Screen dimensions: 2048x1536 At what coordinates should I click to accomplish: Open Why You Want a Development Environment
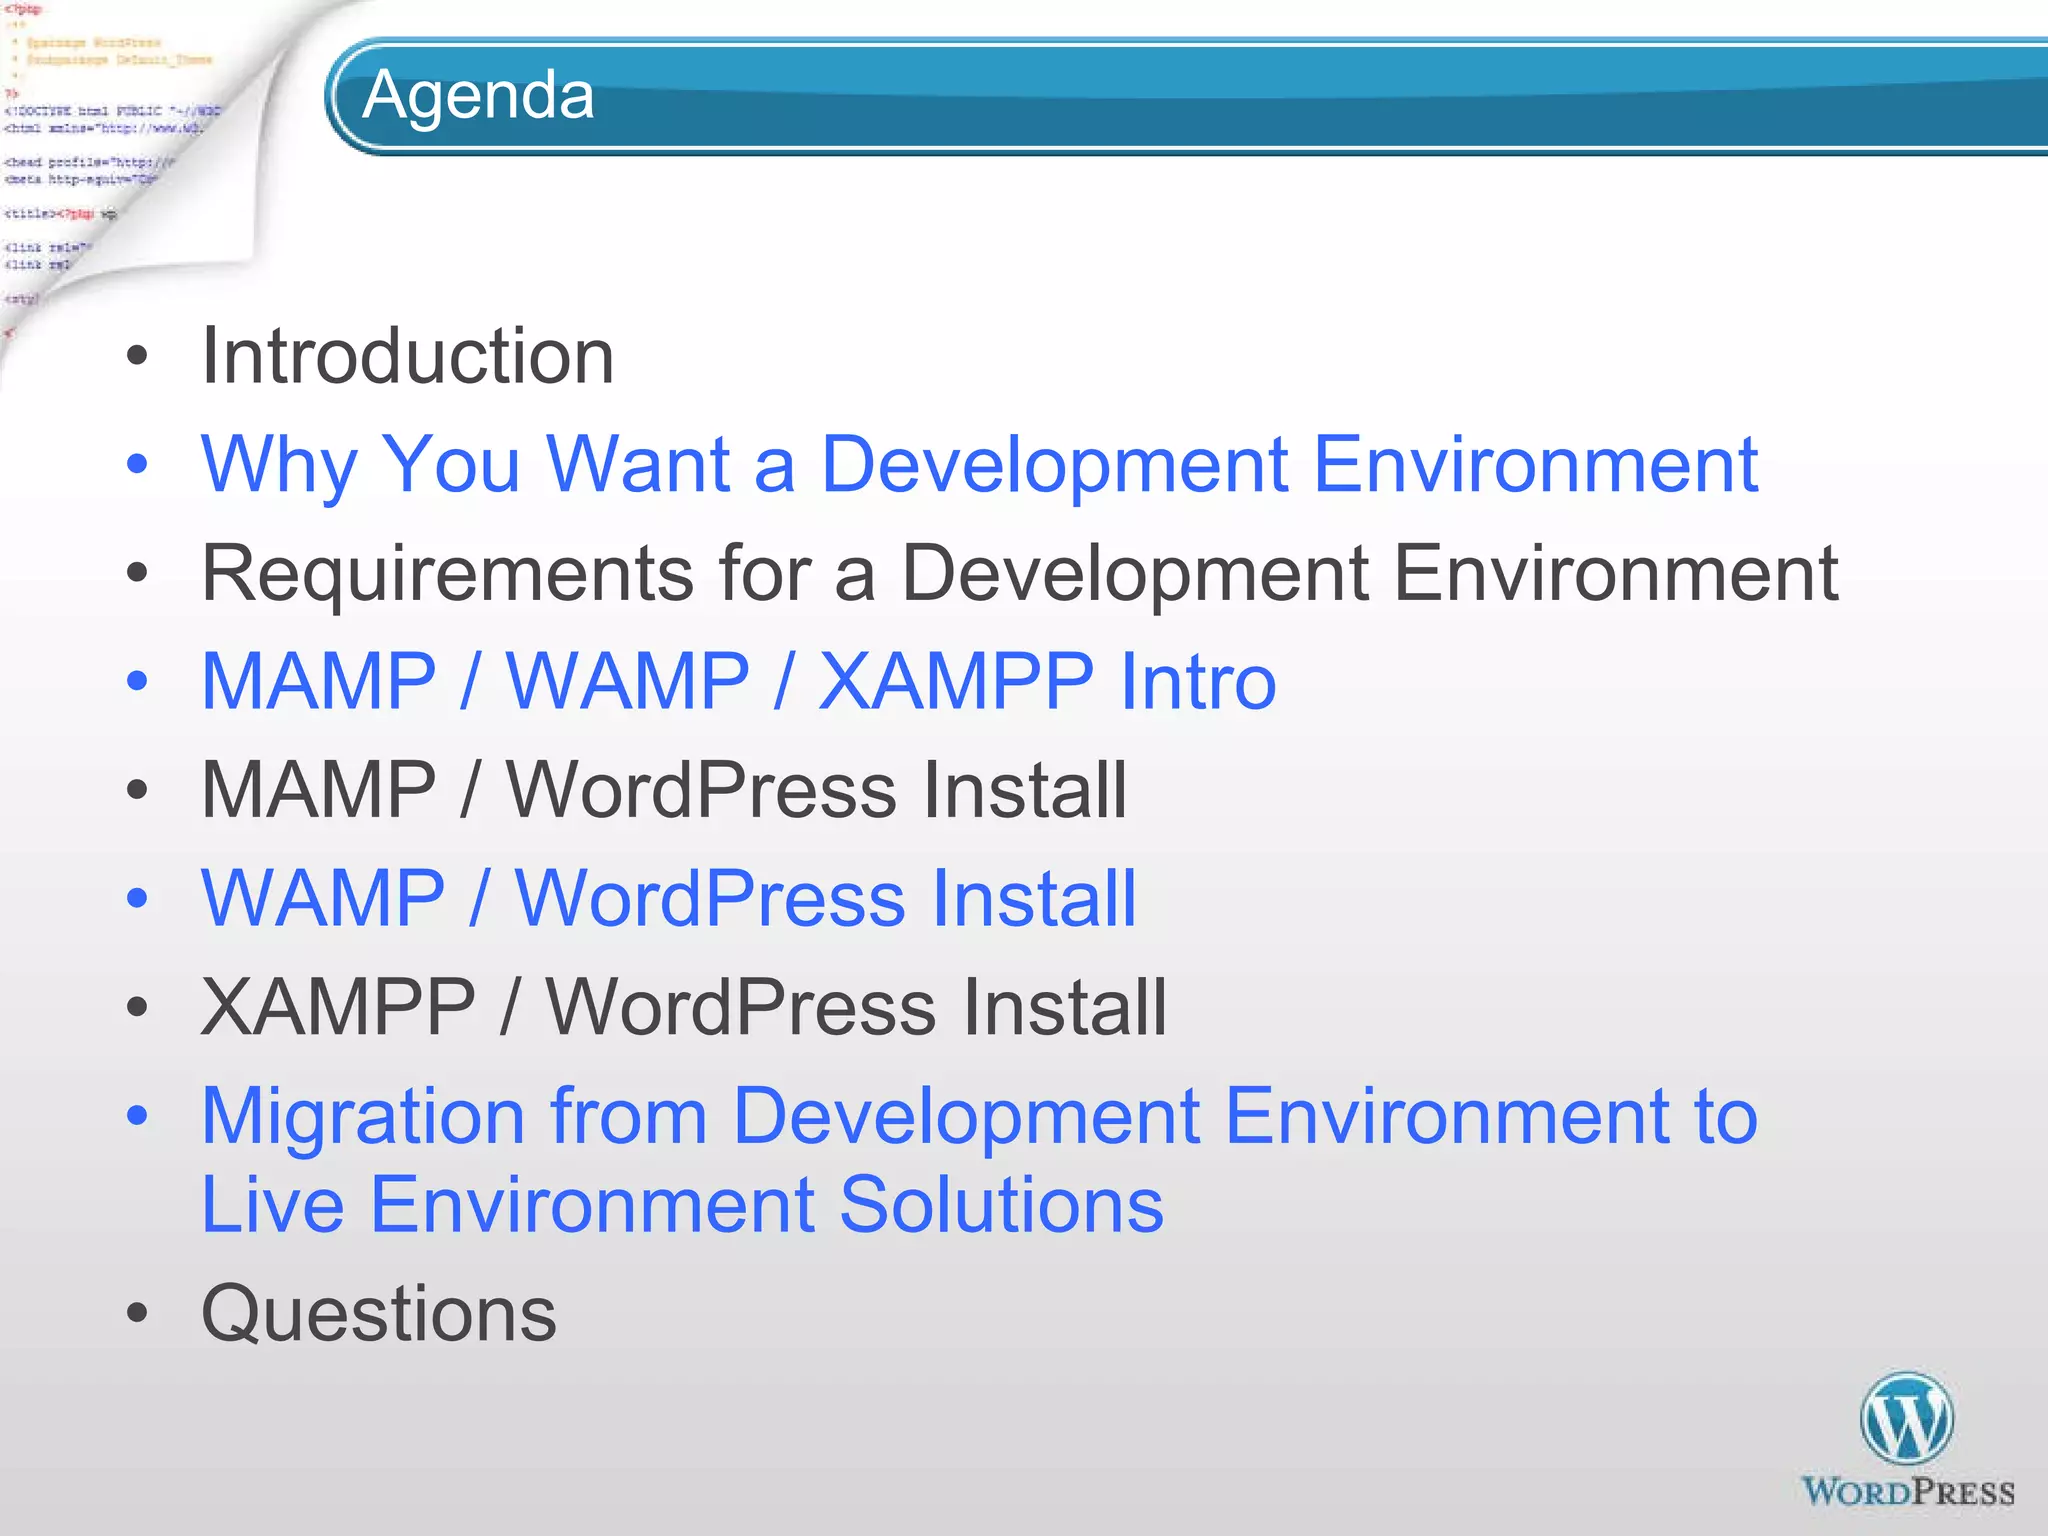click(x=978, y=465)
